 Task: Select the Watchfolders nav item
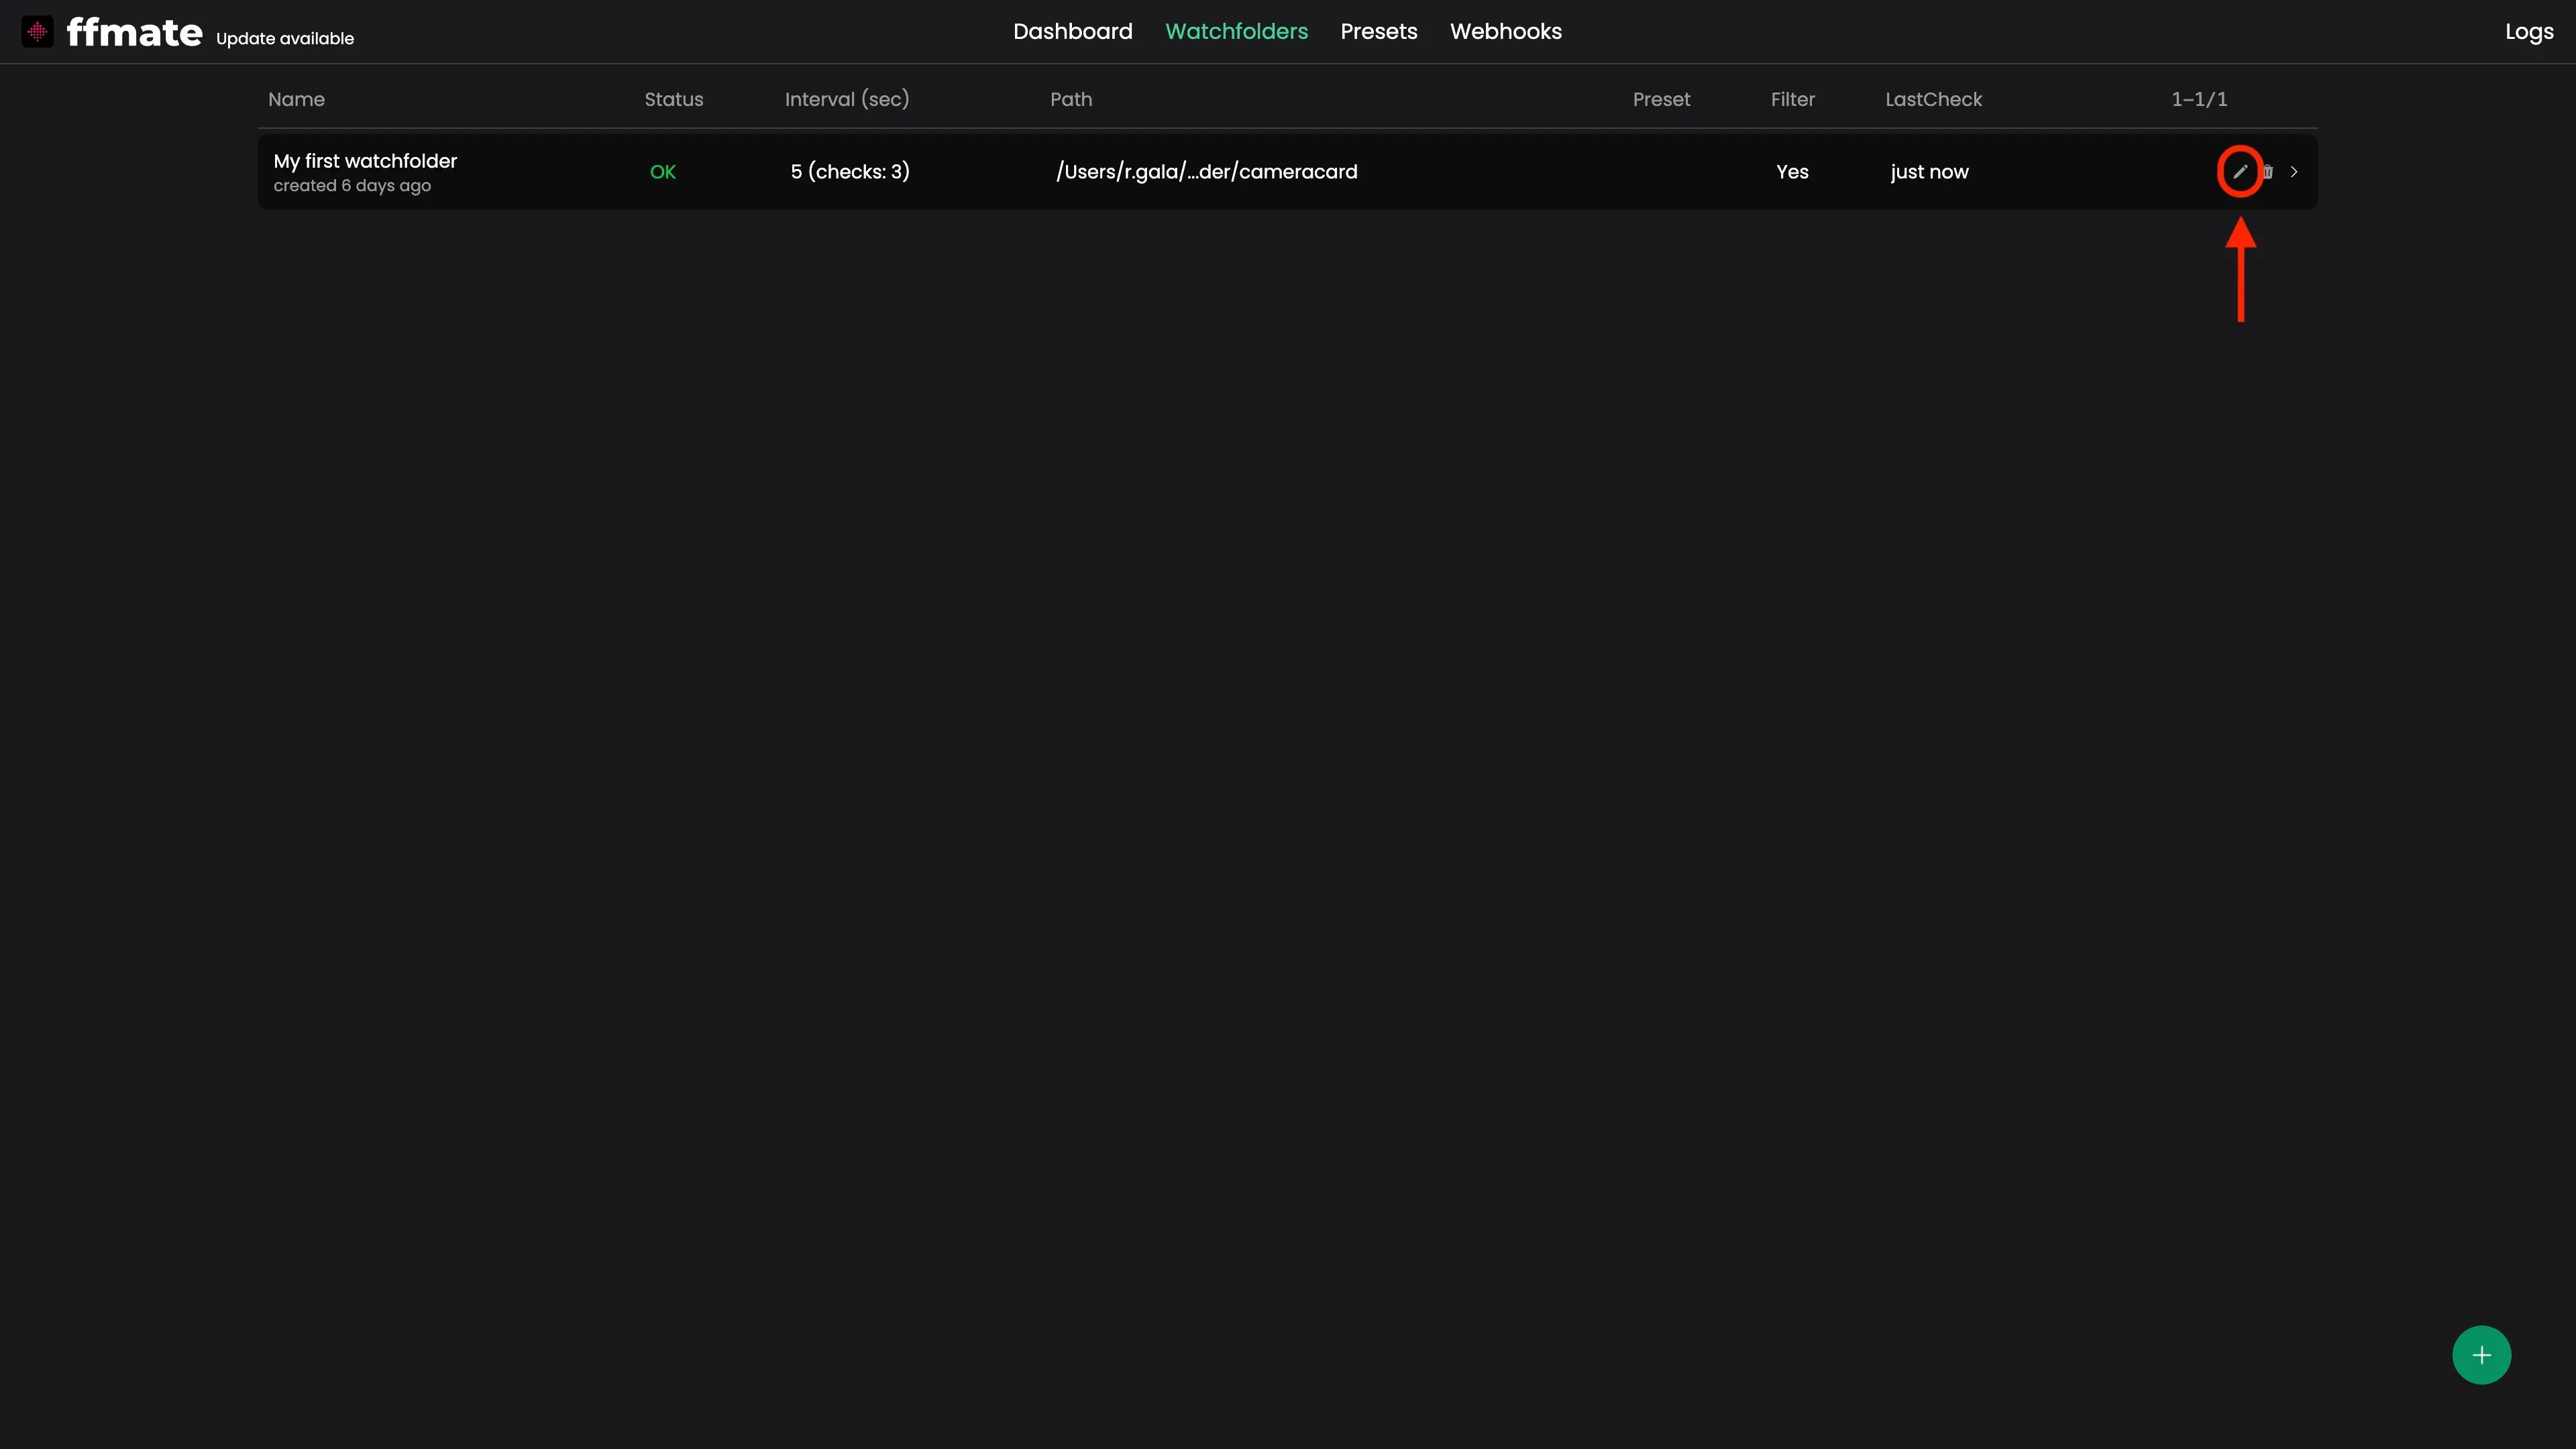[x=1236, y=32]
